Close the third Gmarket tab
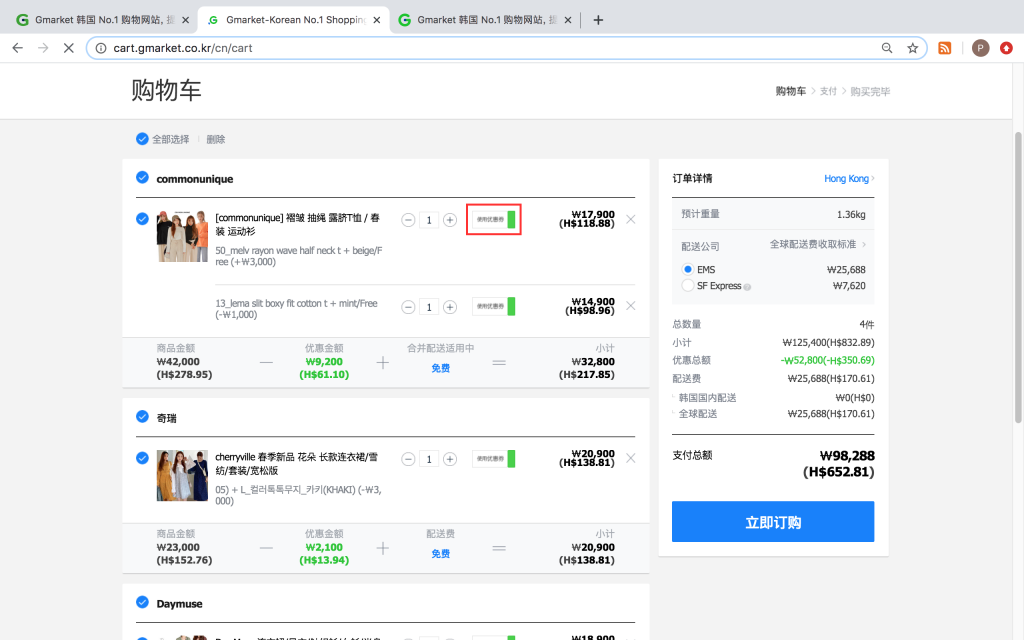The width and height of the screenshot is (1024, 640). pyautogui.click(x=568, y=20)
